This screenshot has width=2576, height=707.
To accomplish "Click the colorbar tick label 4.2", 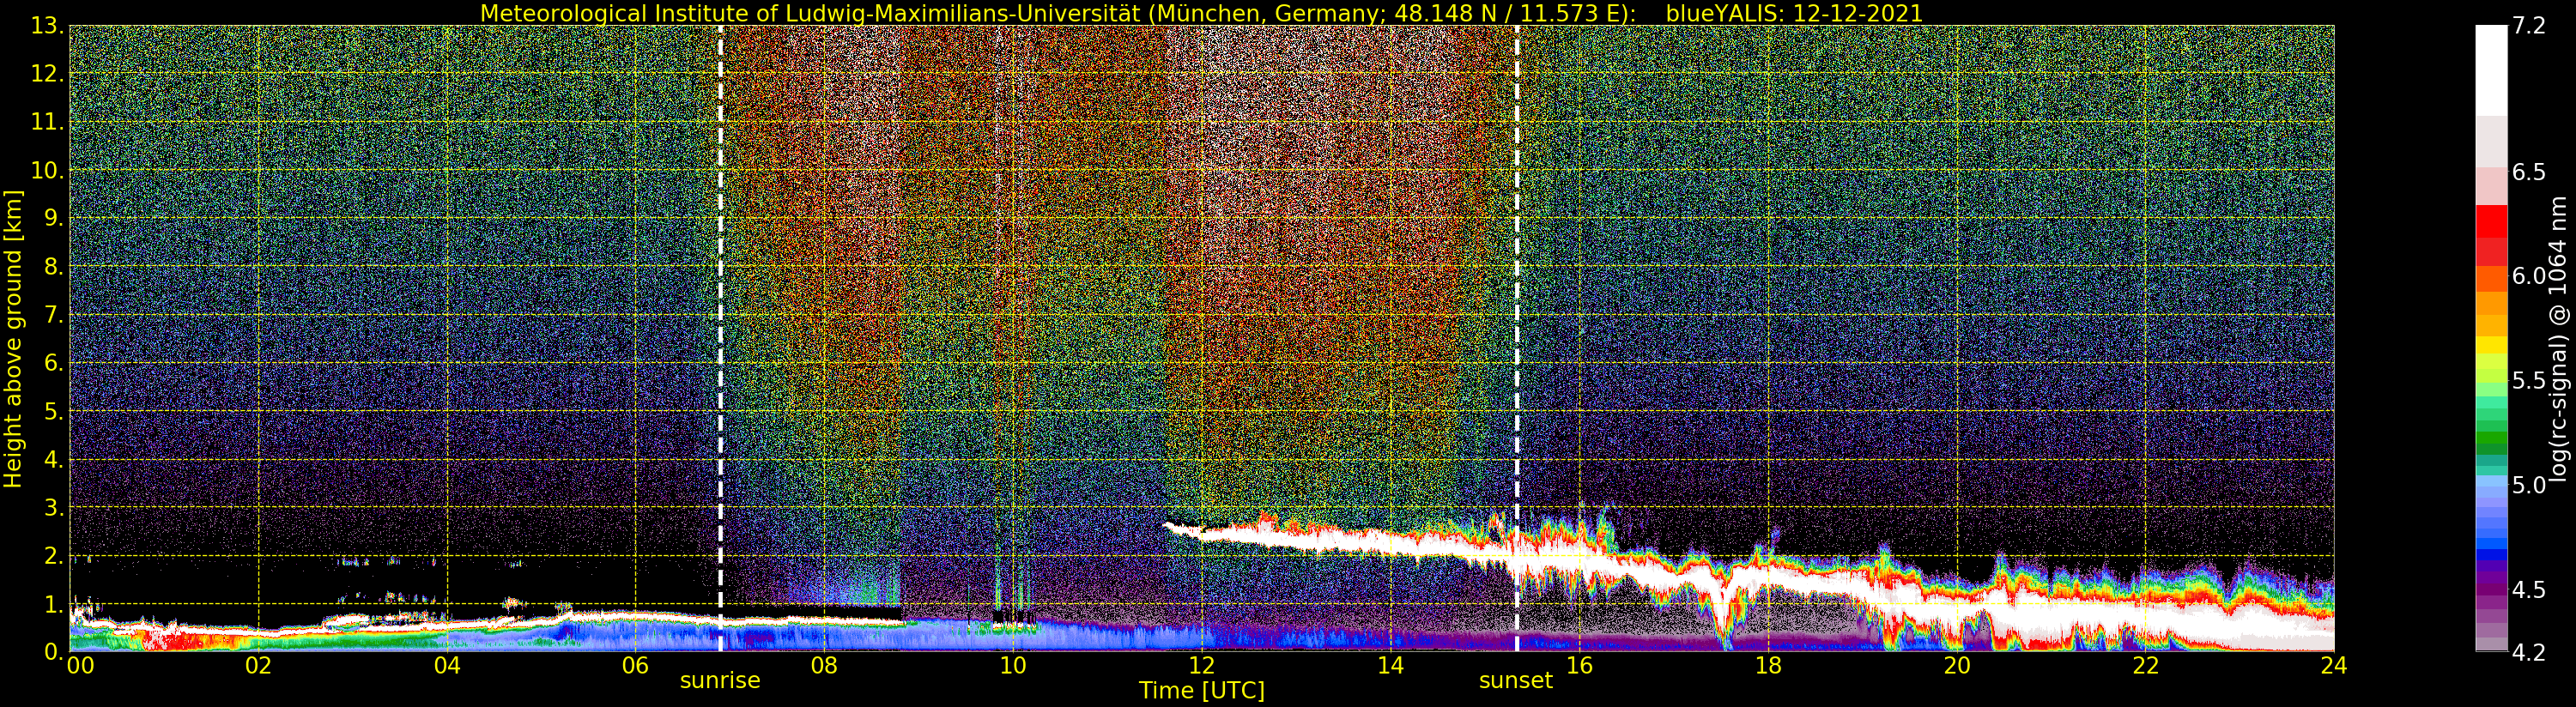I will tap(2529, 652).
